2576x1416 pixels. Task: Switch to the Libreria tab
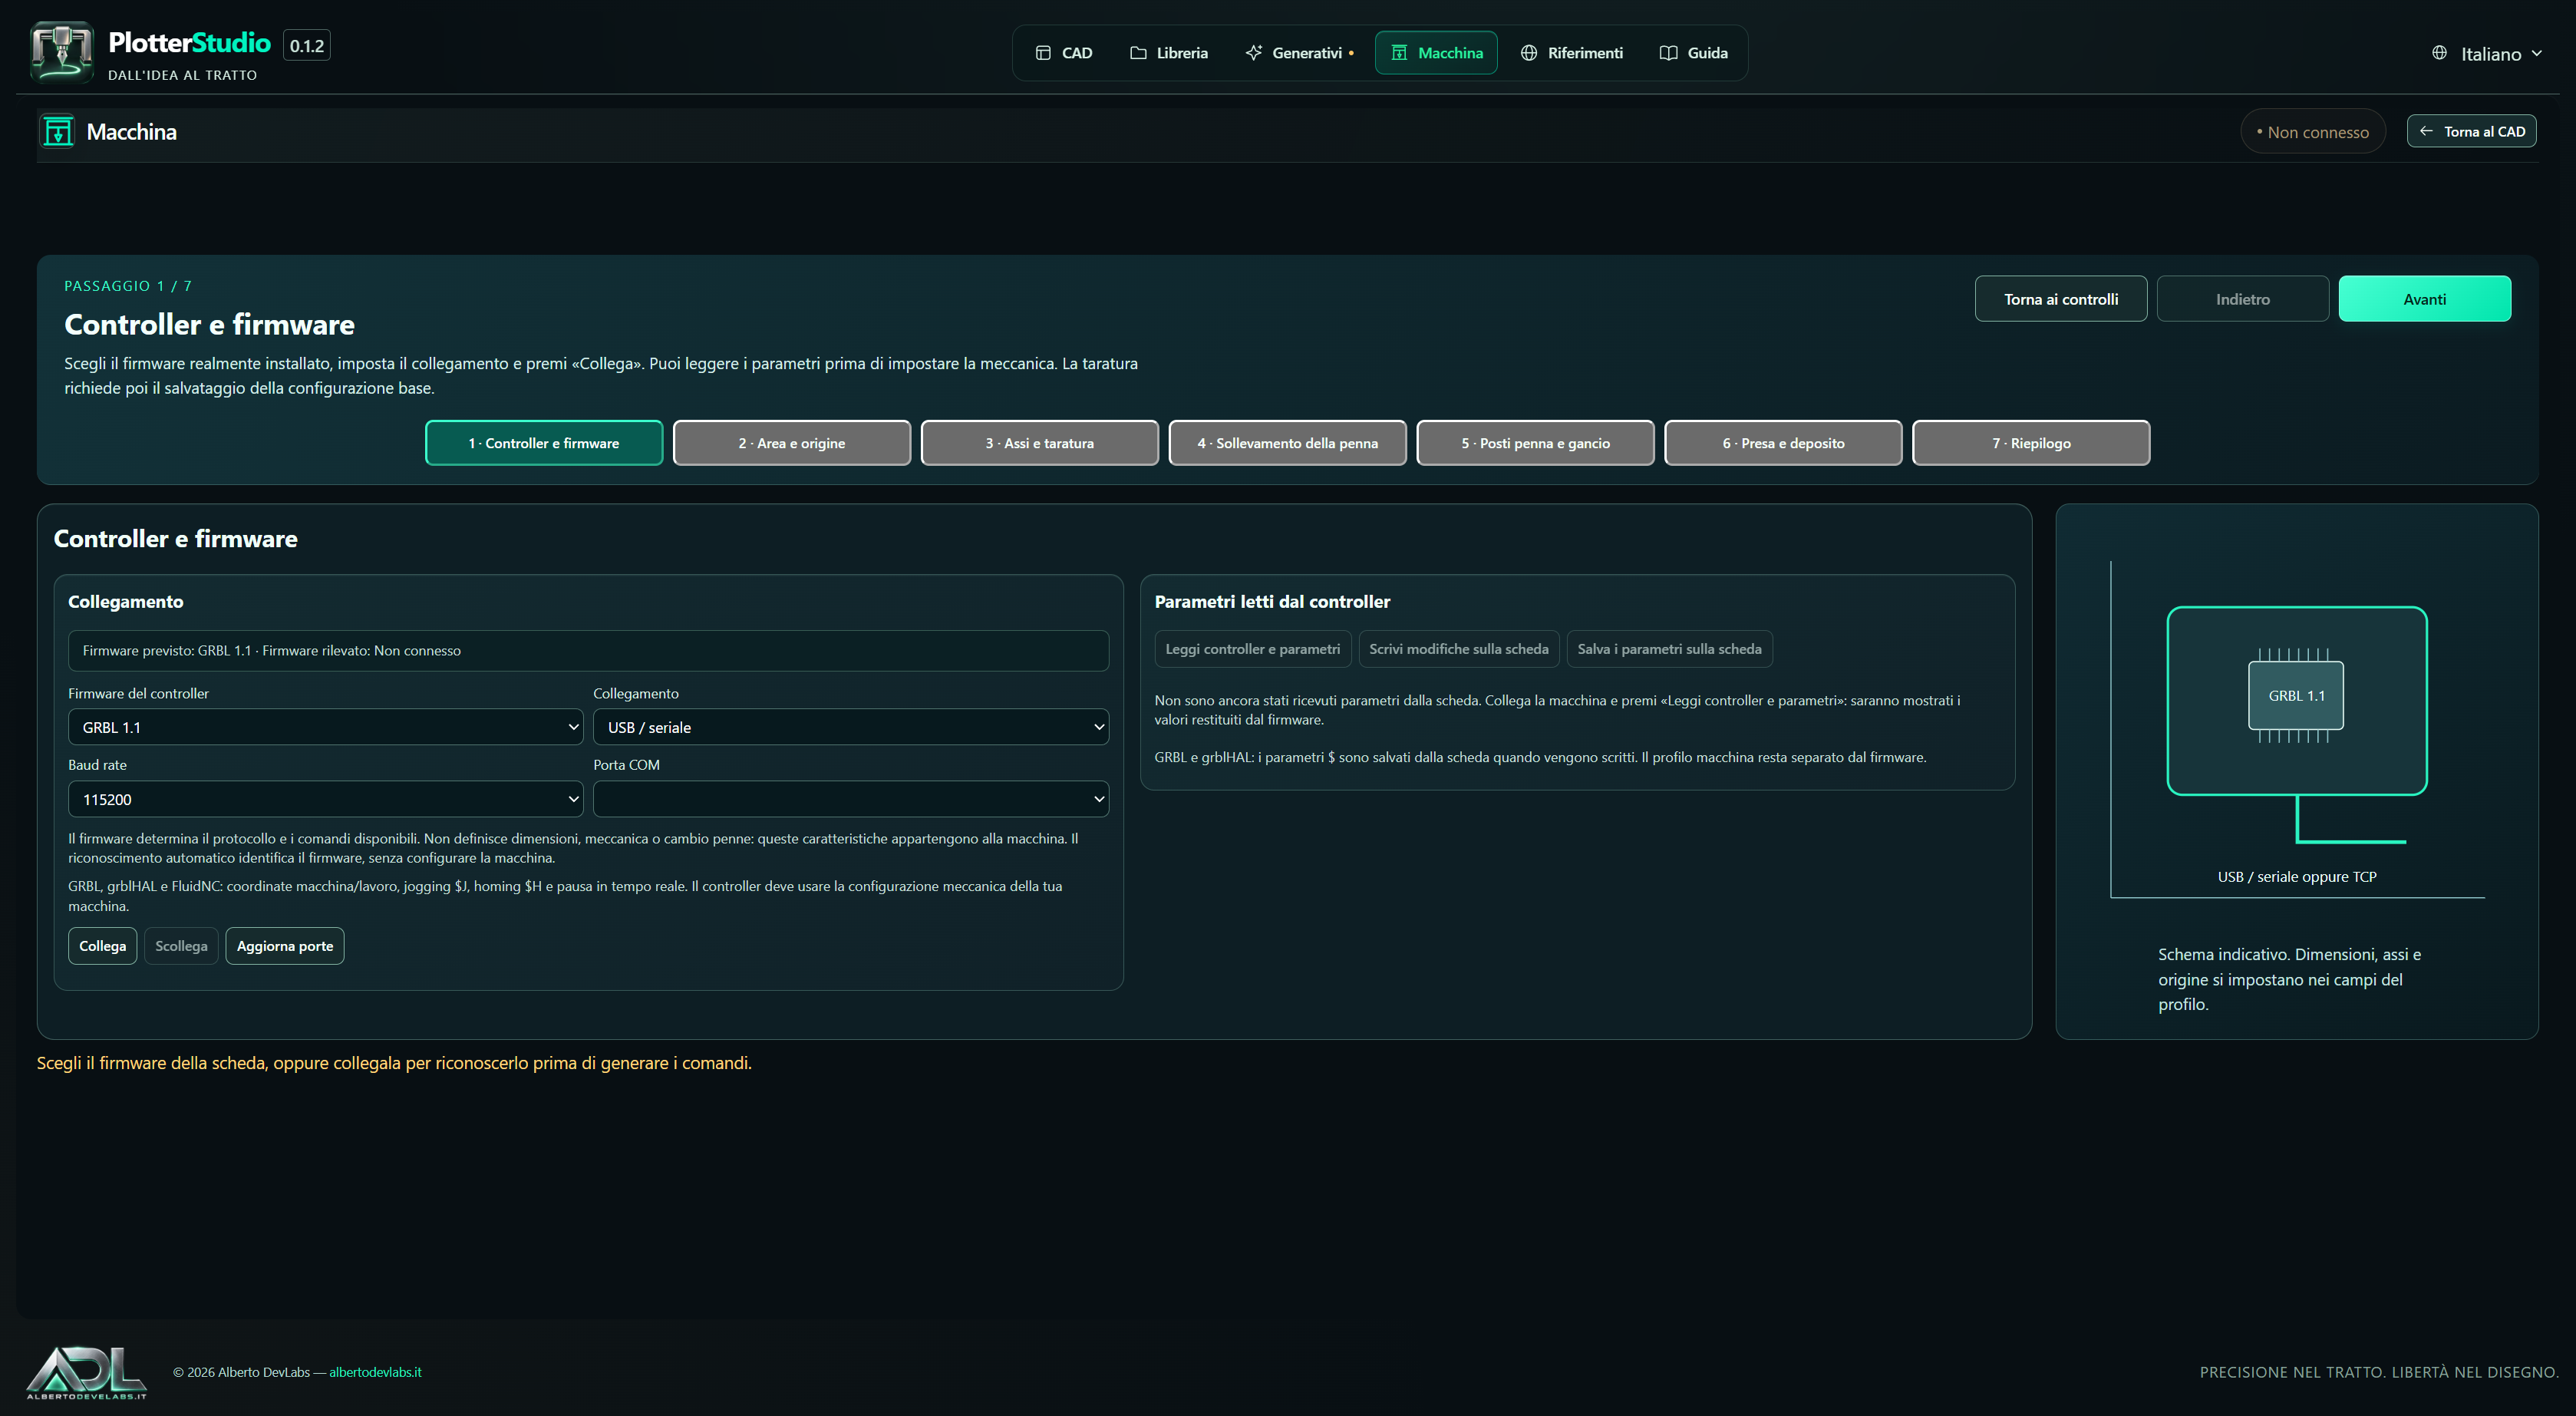1169,53
